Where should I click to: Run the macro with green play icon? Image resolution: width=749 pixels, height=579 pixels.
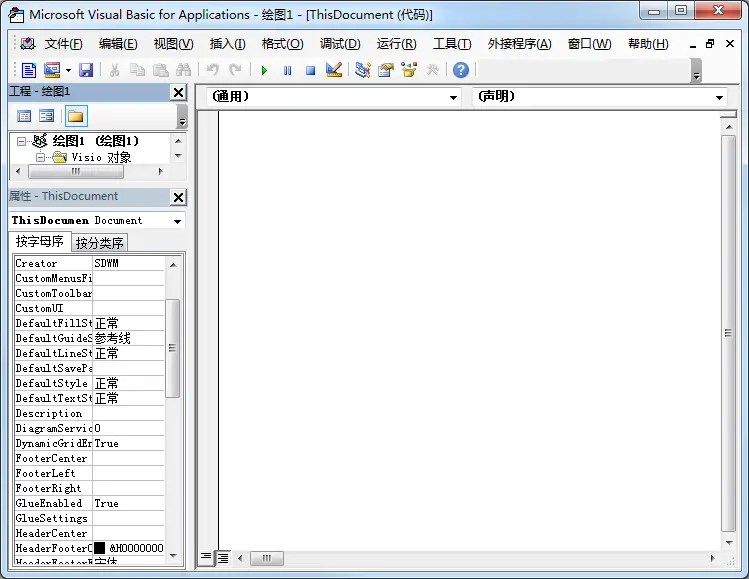pyautogui.click(x=264, y=71)
